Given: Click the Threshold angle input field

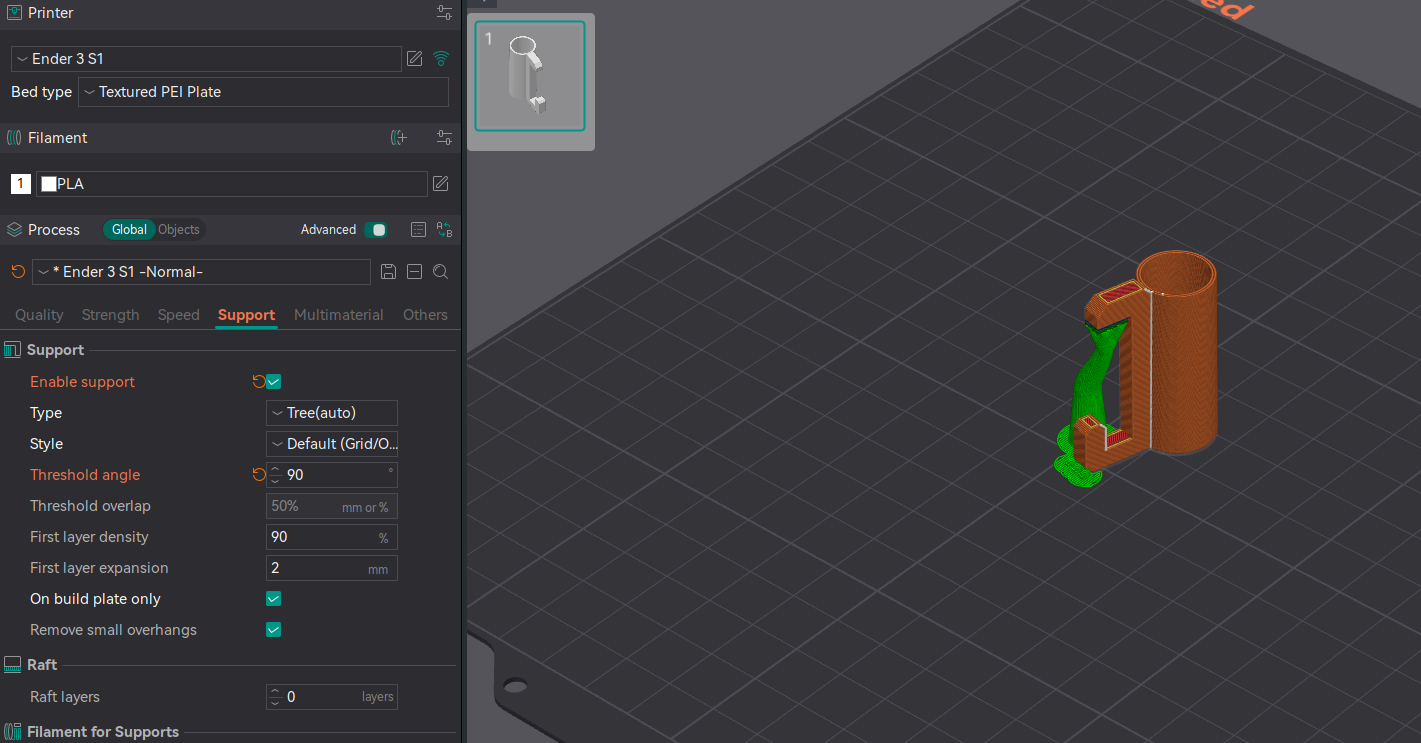Looking at the screenshot, I should [x=332, y=475].
